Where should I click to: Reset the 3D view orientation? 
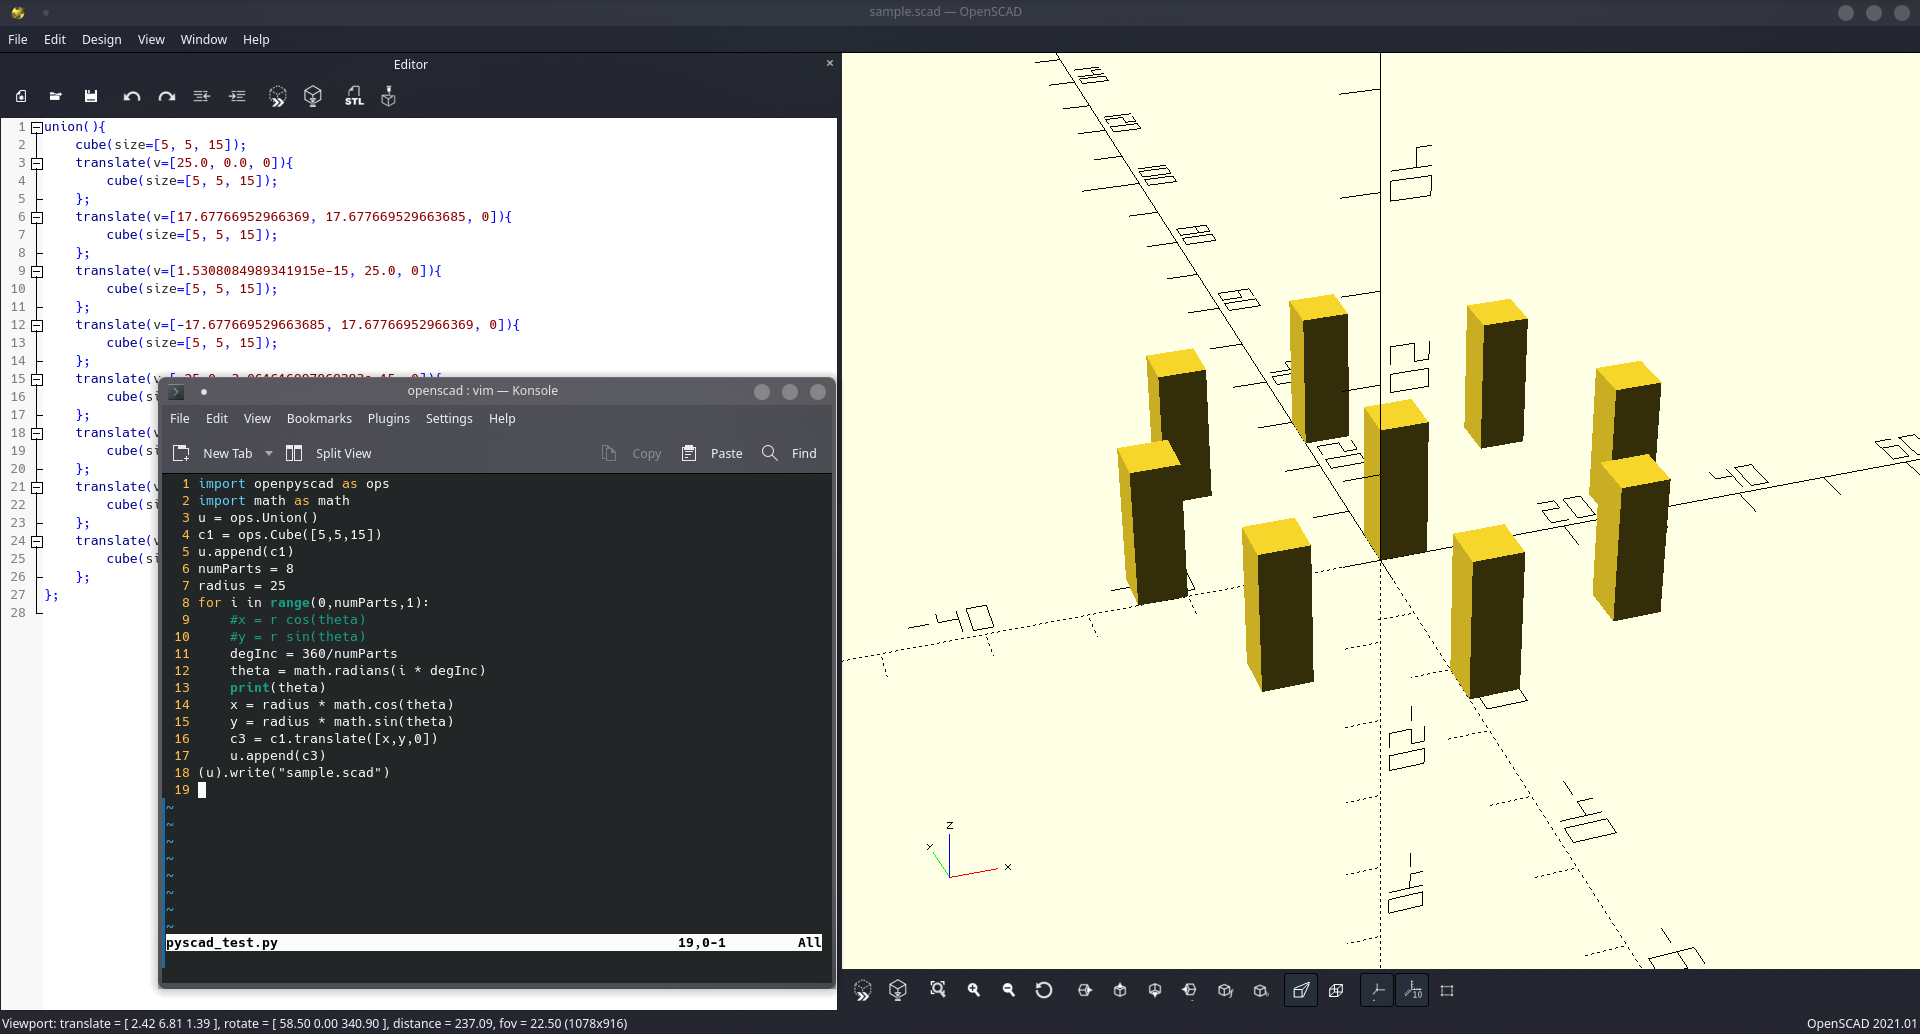1044,990
